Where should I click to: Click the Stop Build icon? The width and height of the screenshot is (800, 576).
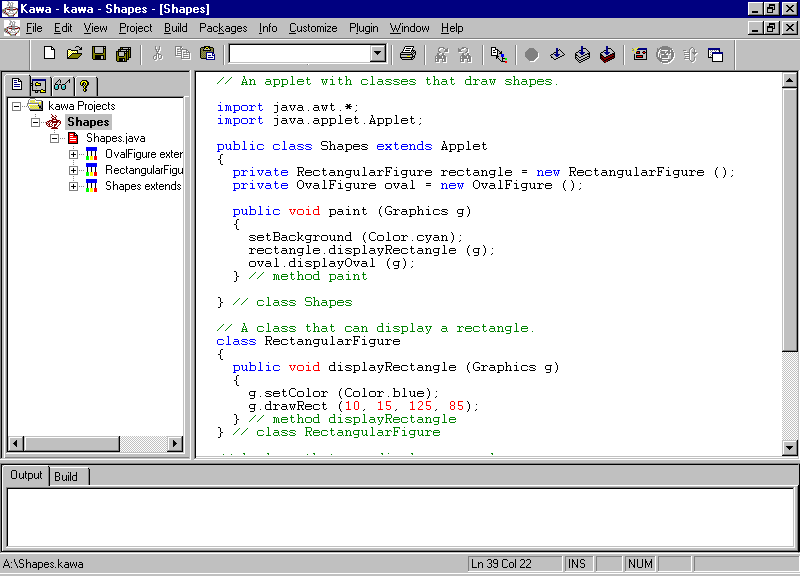(529, 55)
